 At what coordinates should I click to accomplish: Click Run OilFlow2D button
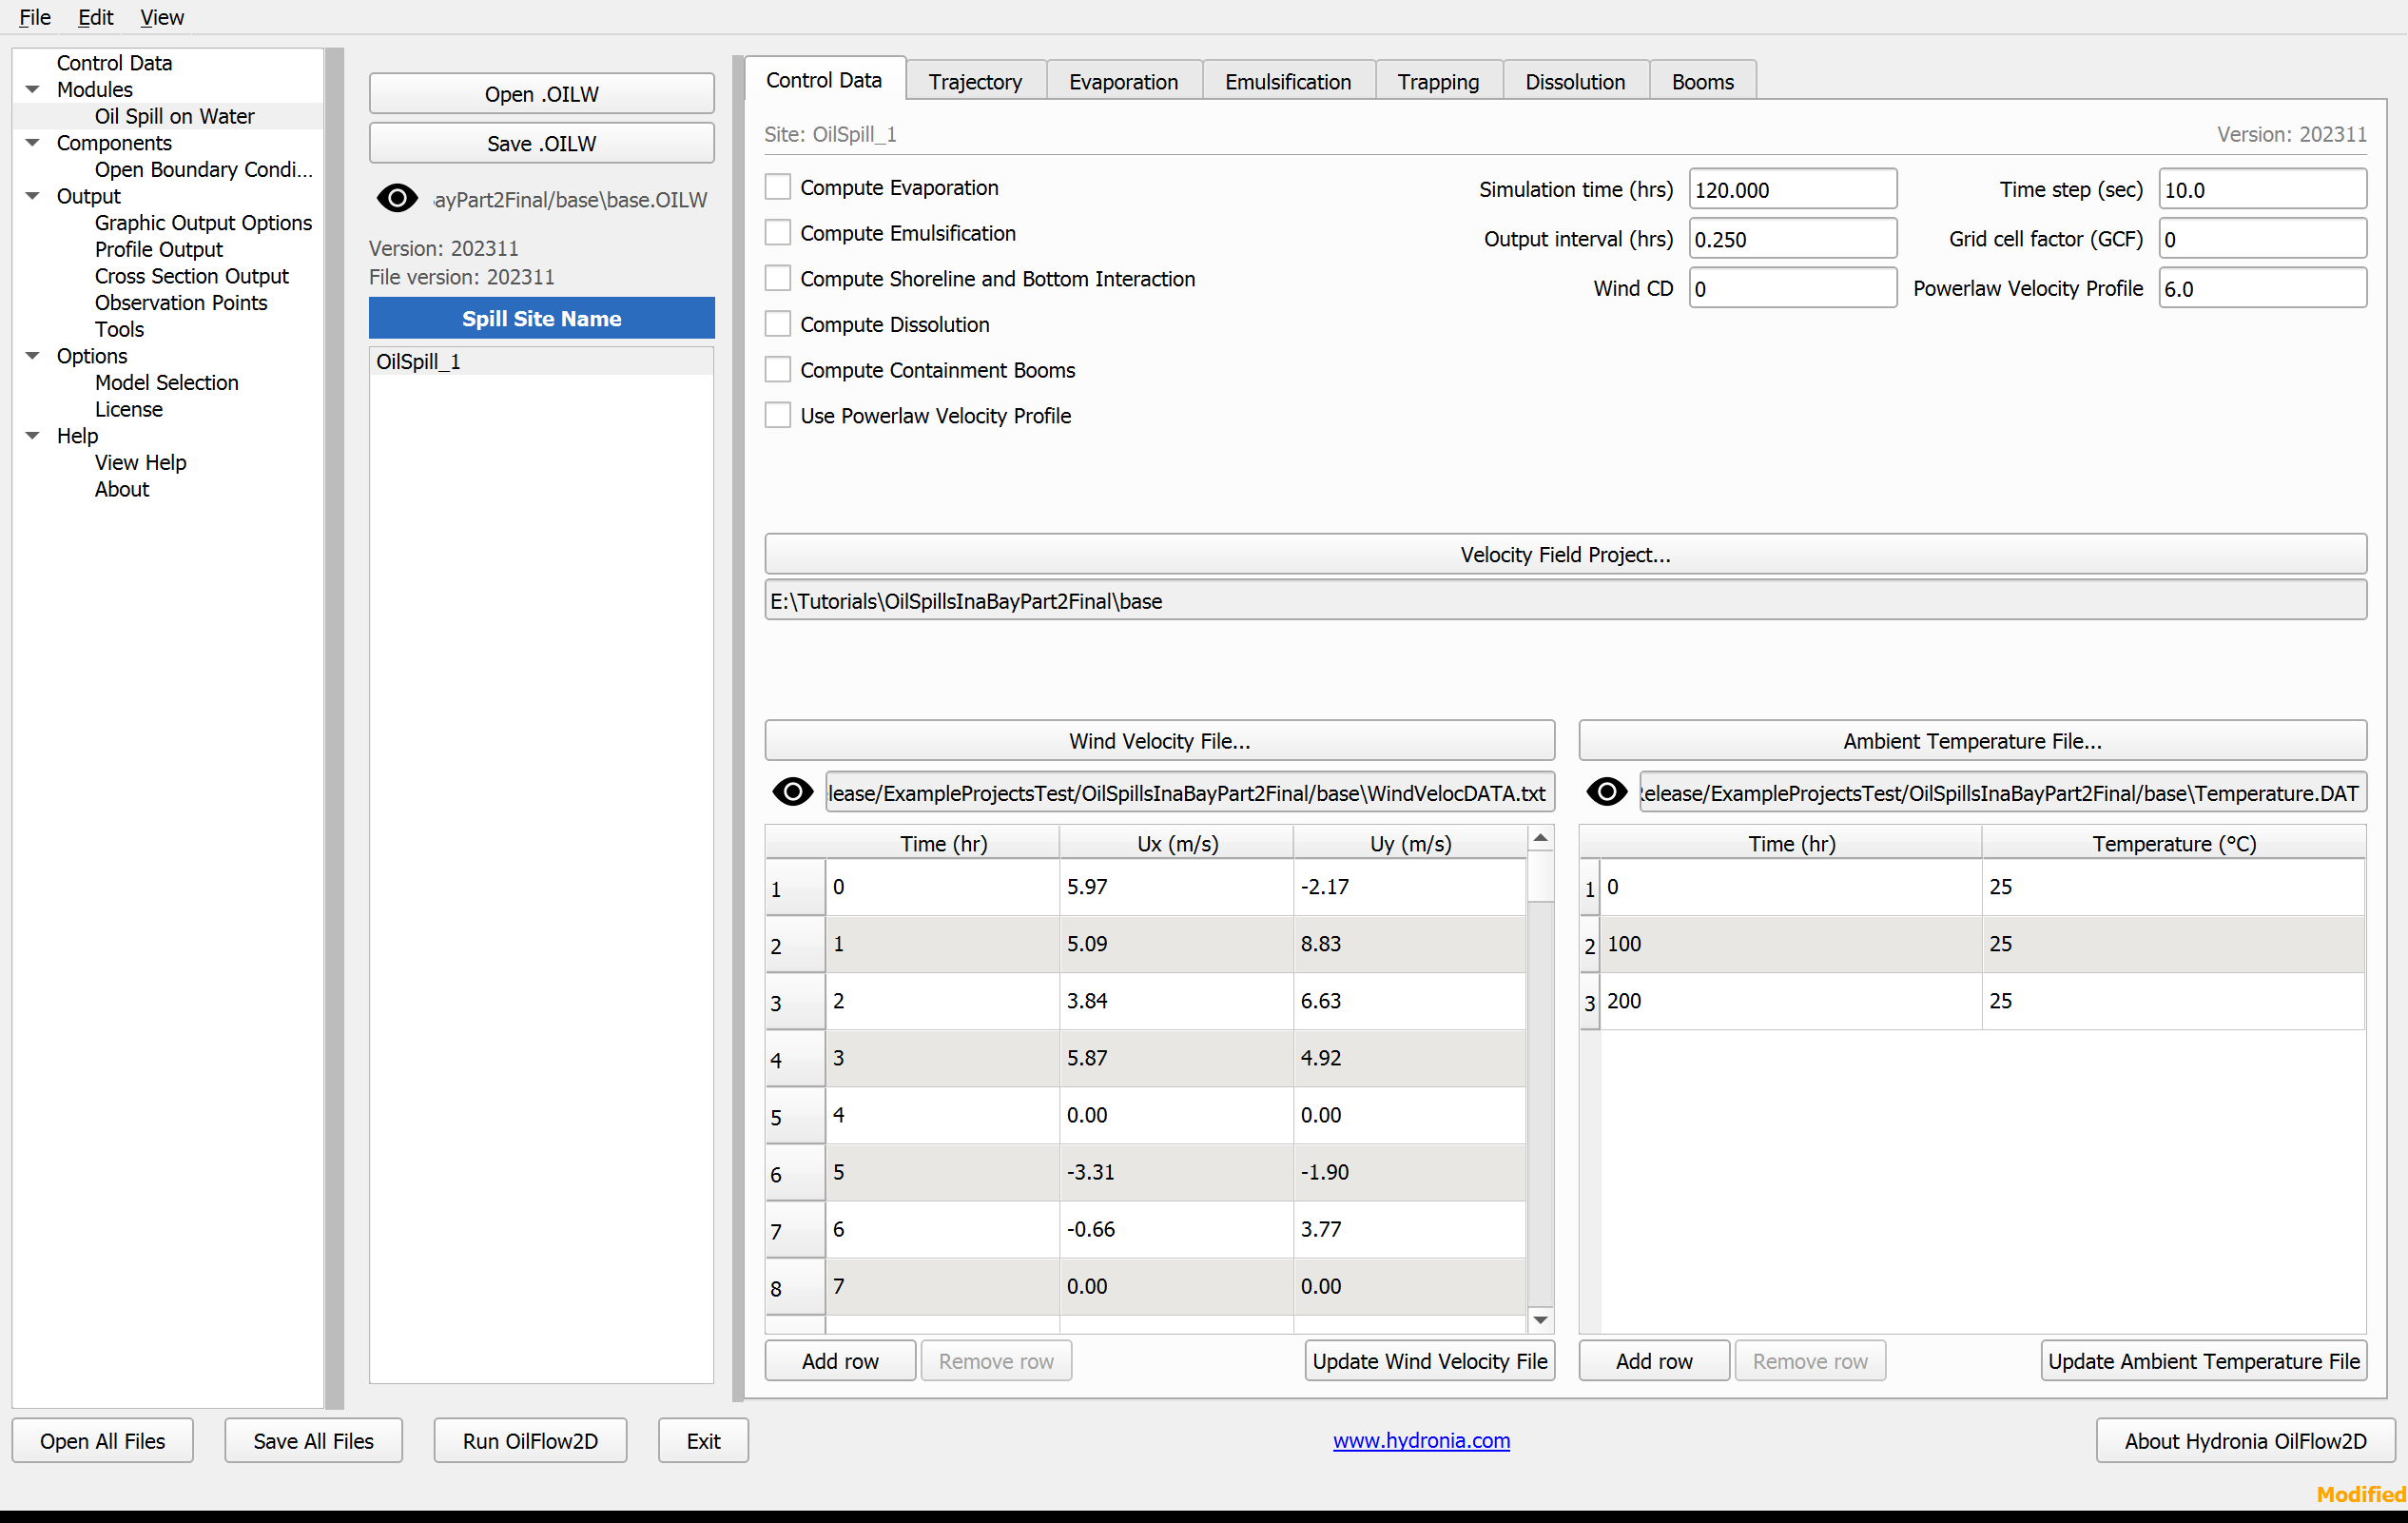[x=530, y=1440]
